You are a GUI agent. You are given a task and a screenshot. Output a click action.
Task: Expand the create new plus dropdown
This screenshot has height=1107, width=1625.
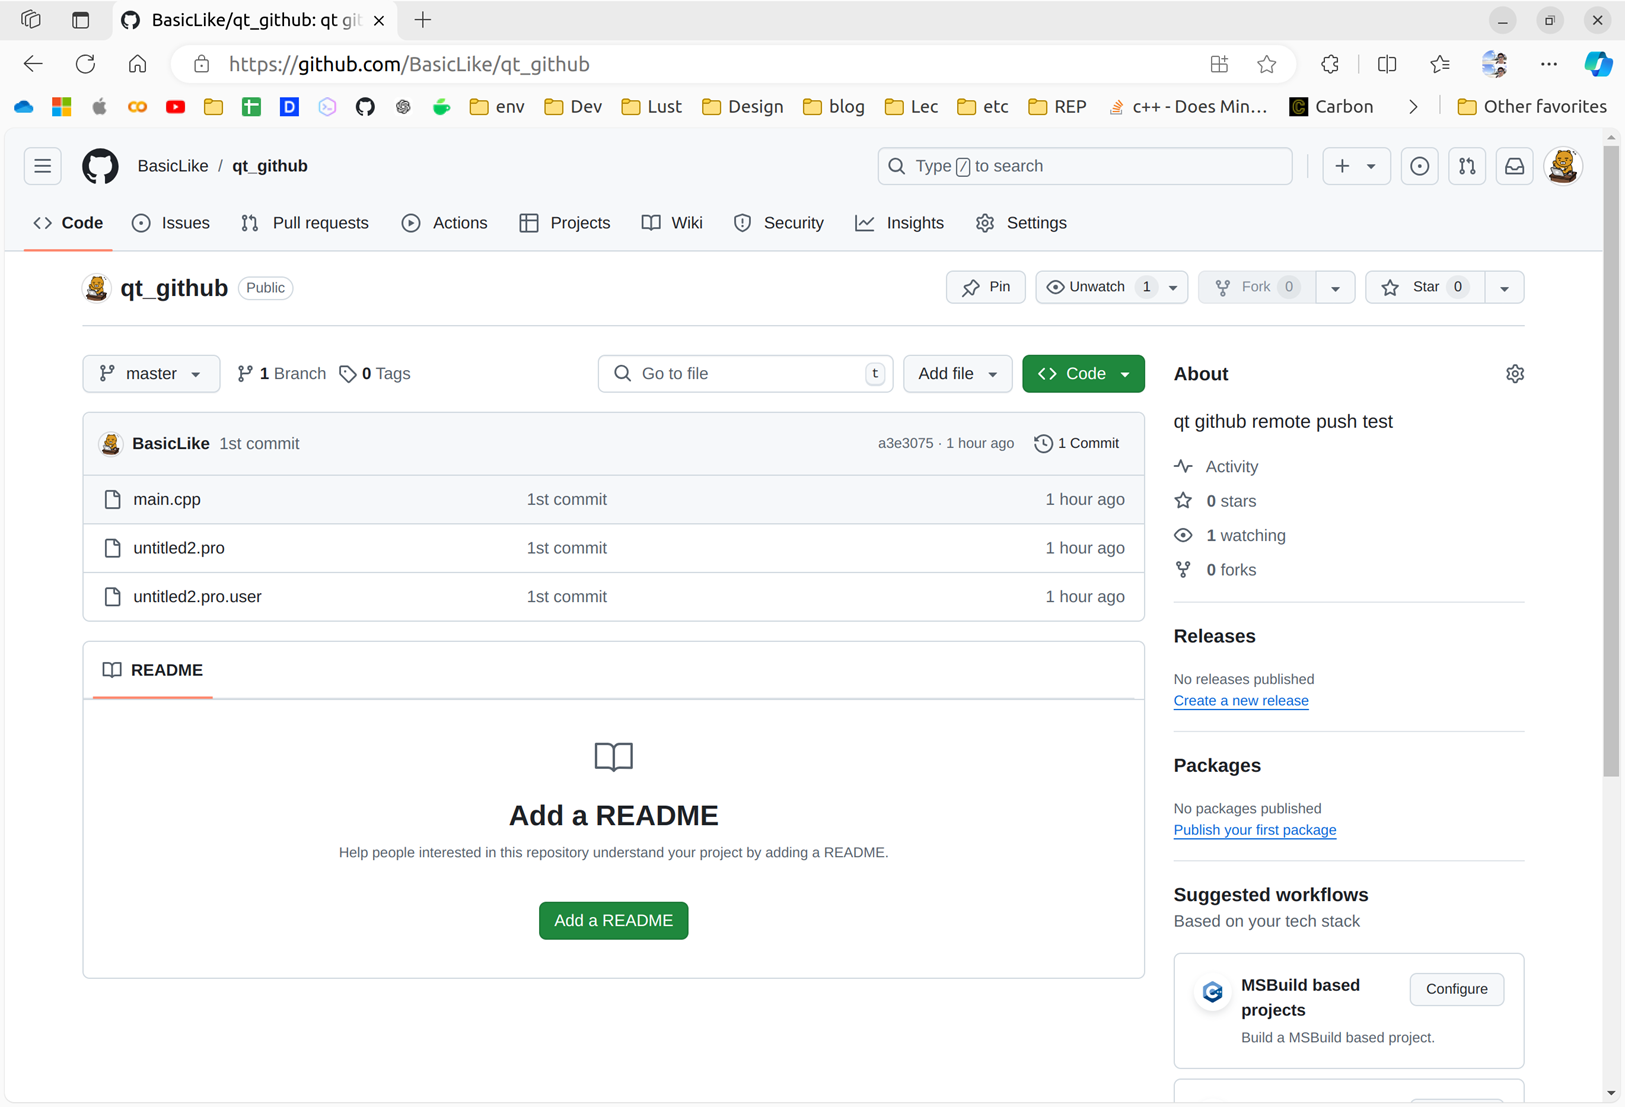click(1356, 166)
